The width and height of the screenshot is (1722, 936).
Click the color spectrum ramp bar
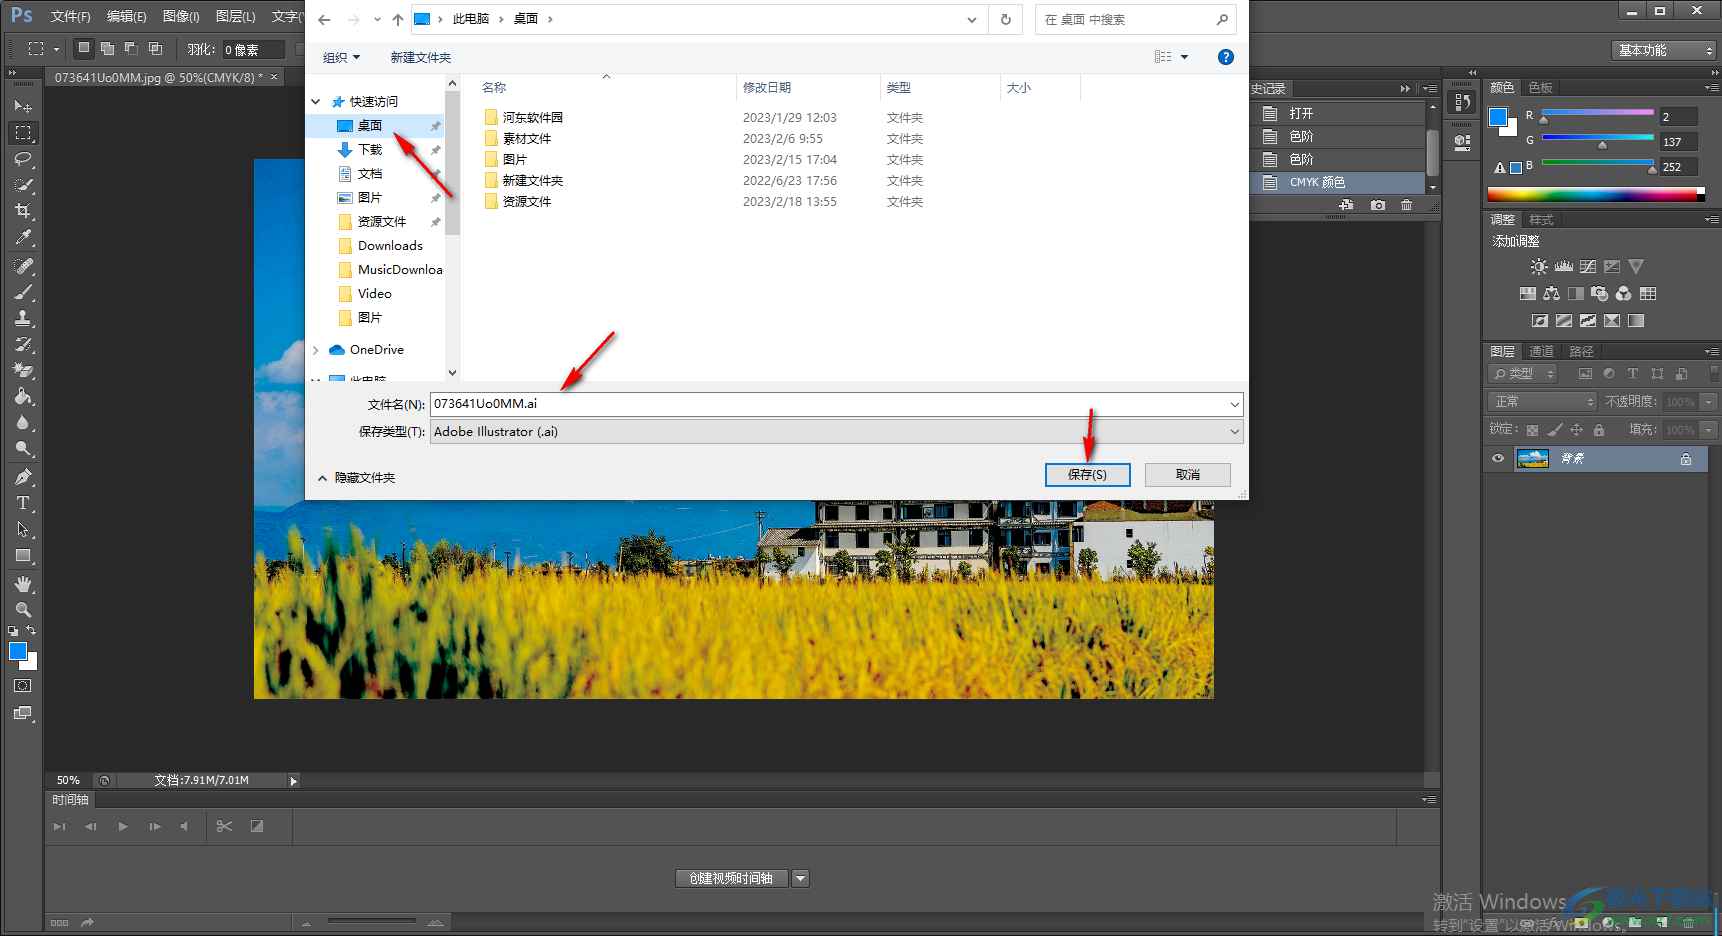1596,194
